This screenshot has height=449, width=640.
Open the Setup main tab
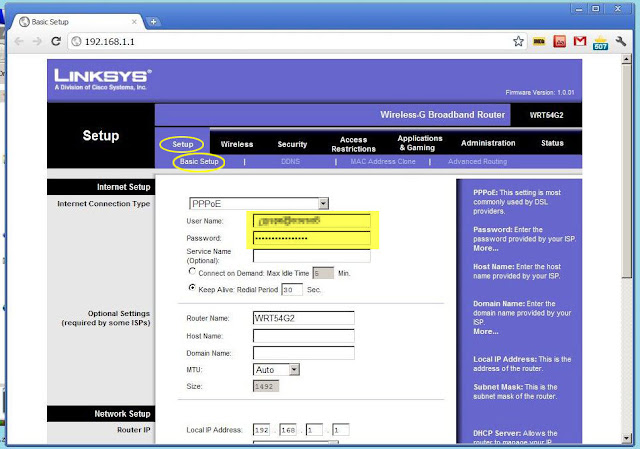[x=182, y=144]
